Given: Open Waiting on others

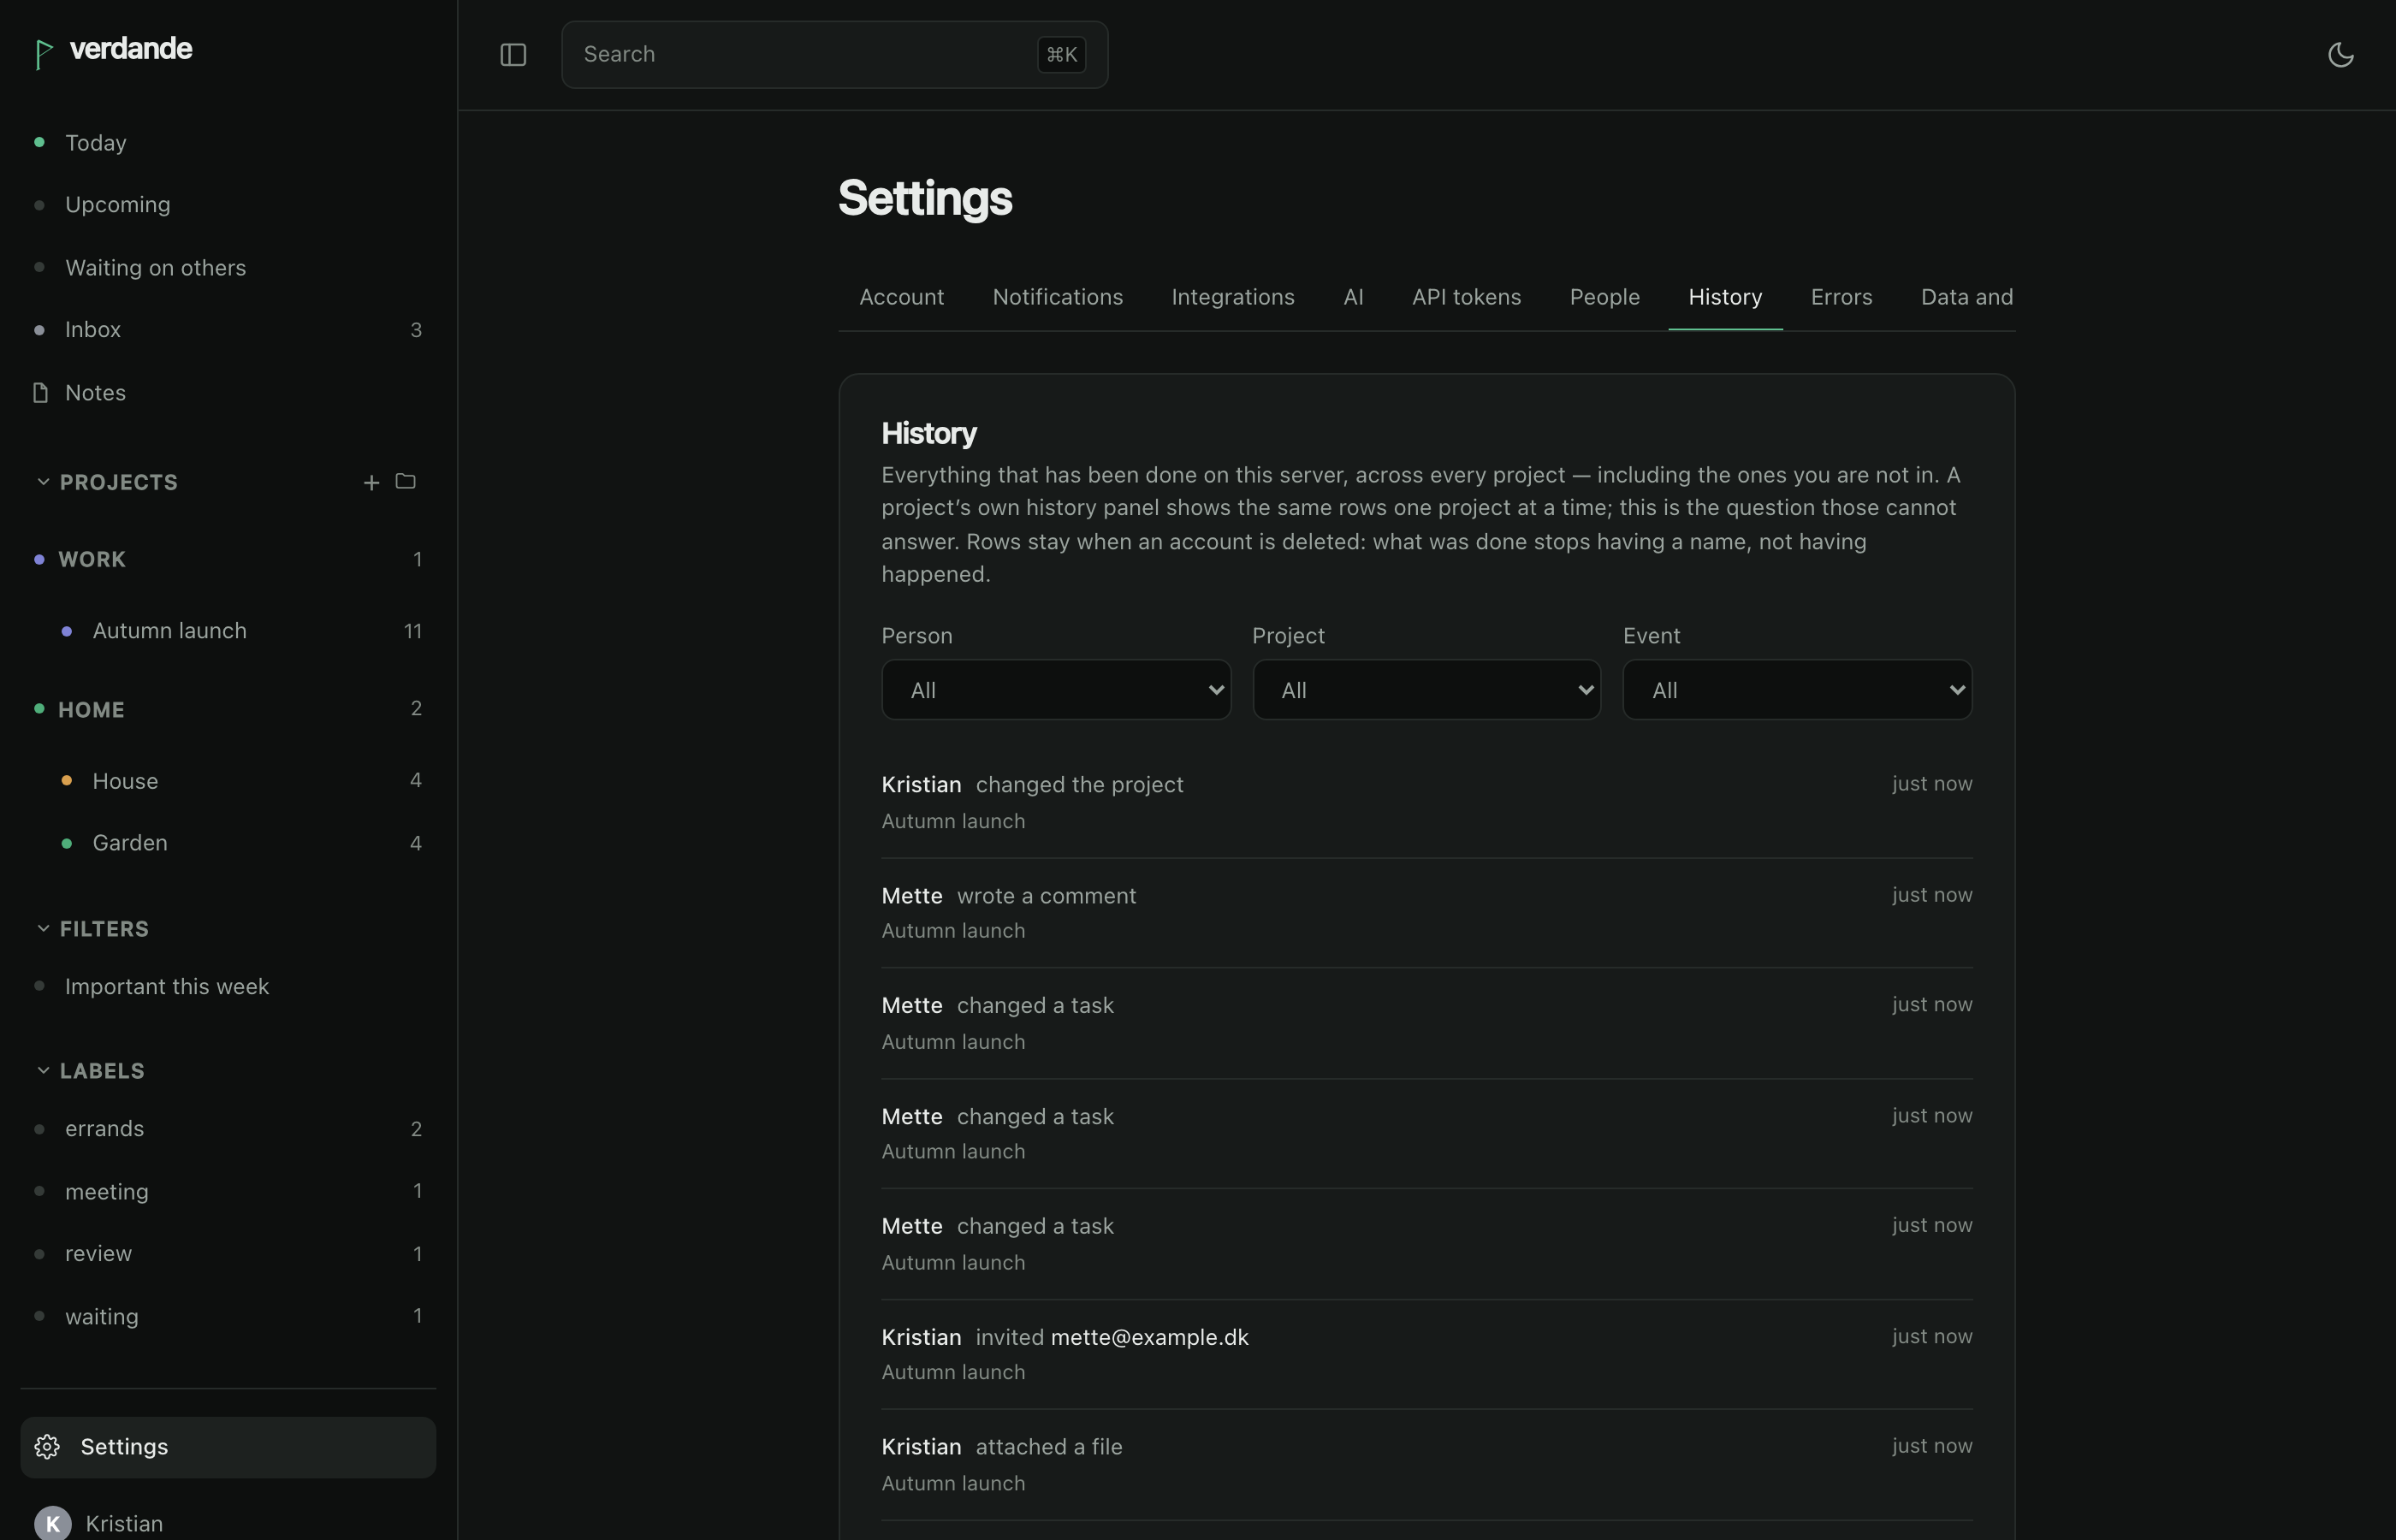Looking at the screenshot, I should point(228,267).
